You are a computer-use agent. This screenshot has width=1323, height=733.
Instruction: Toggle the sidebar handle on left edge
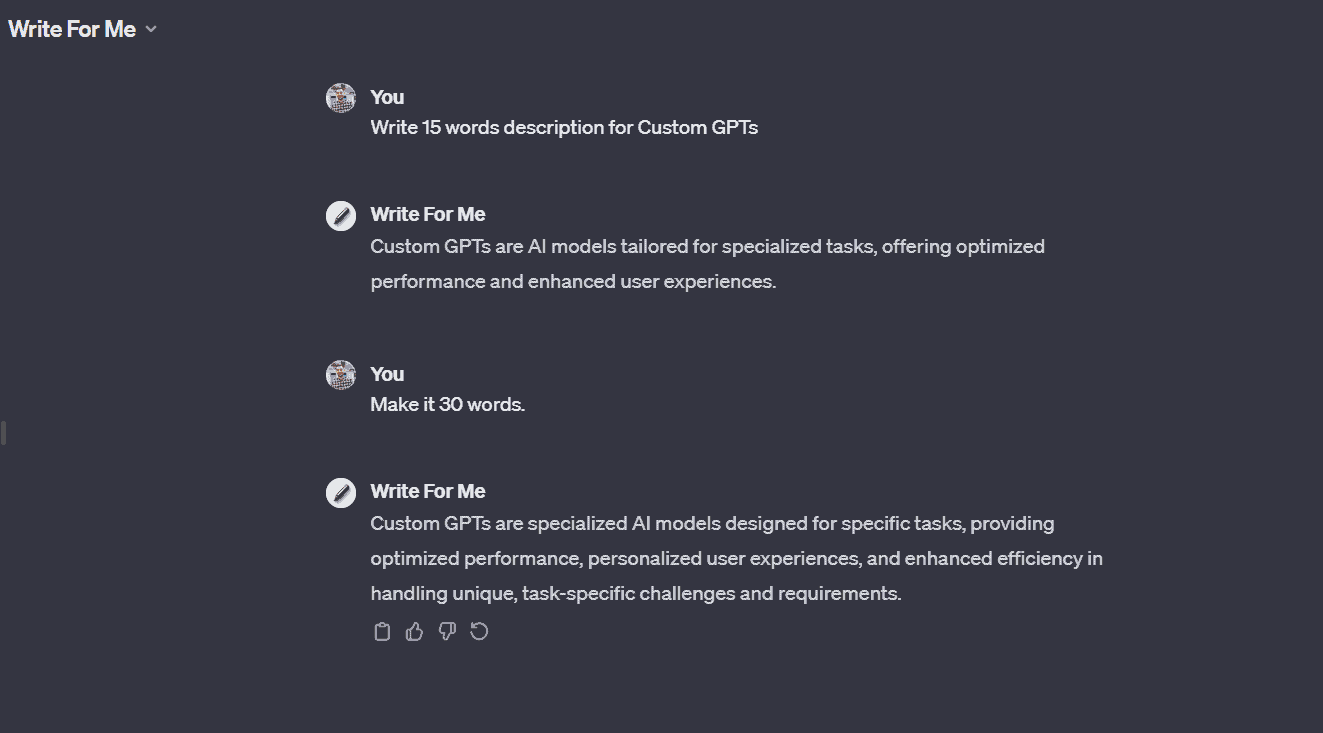tap(3, 433)
